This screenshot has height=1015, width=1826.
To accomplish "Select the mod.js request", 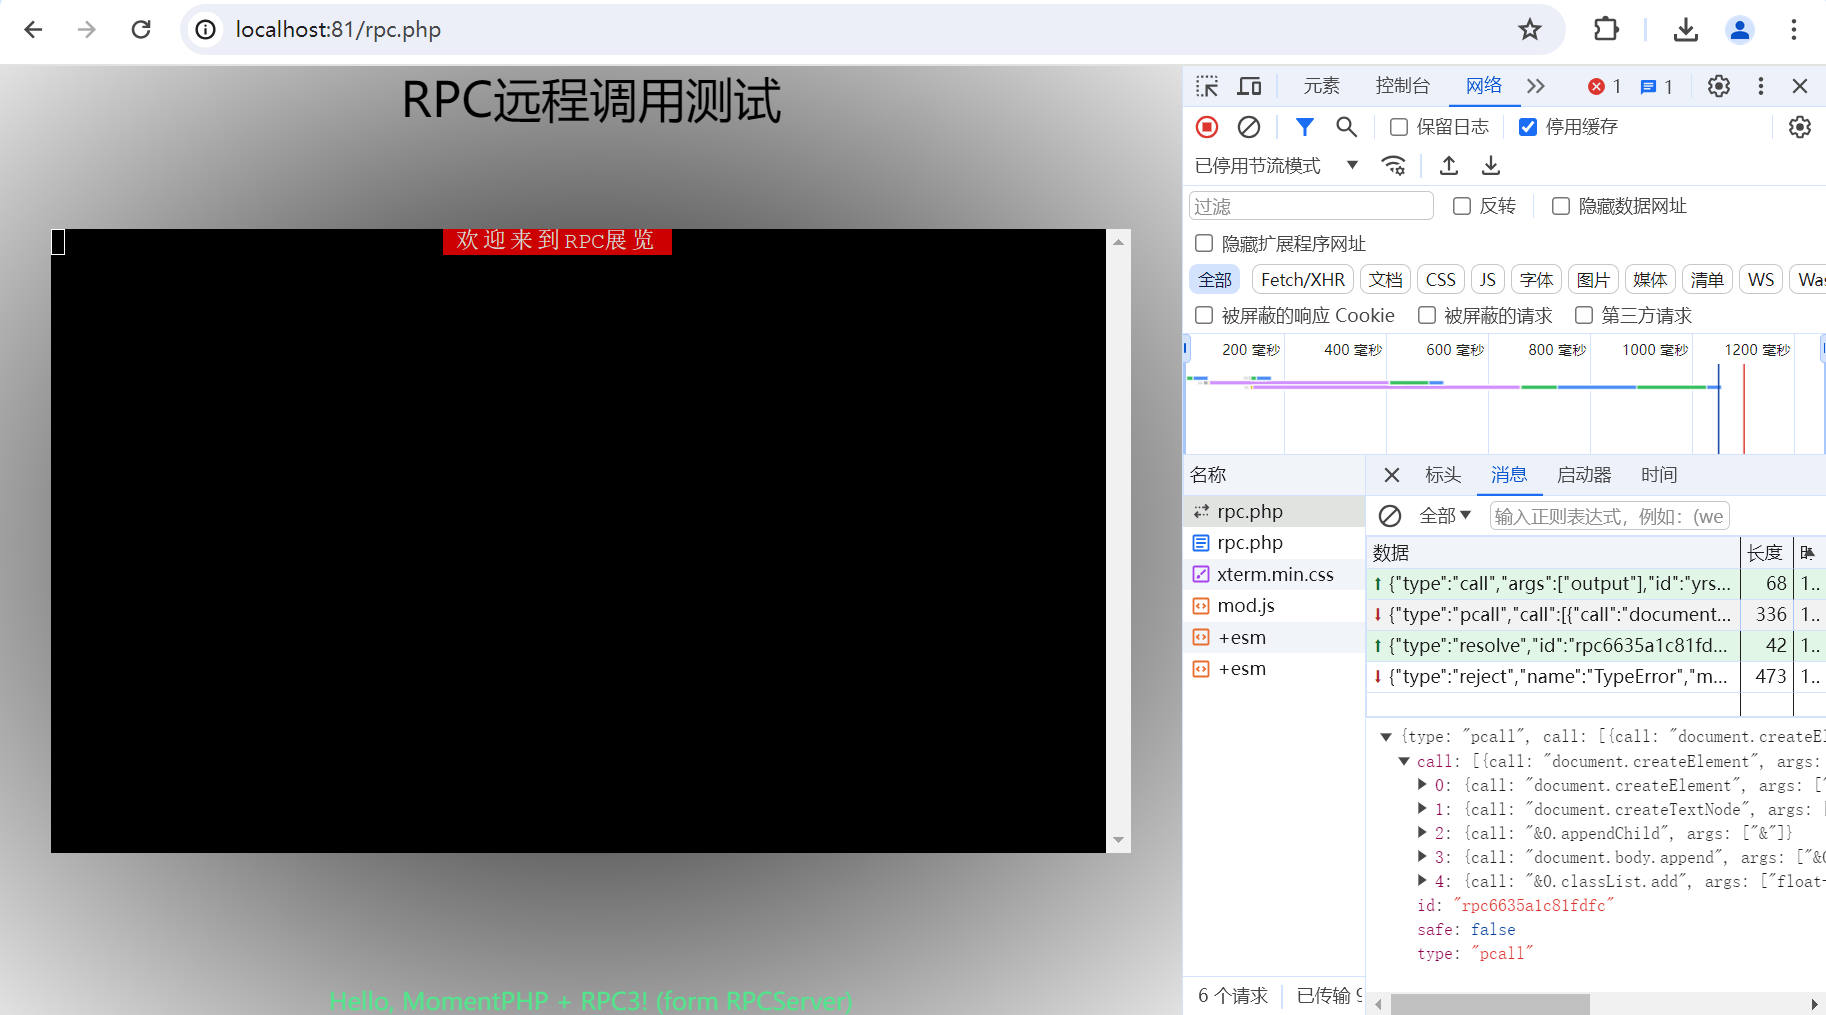I will point(1275,605).
